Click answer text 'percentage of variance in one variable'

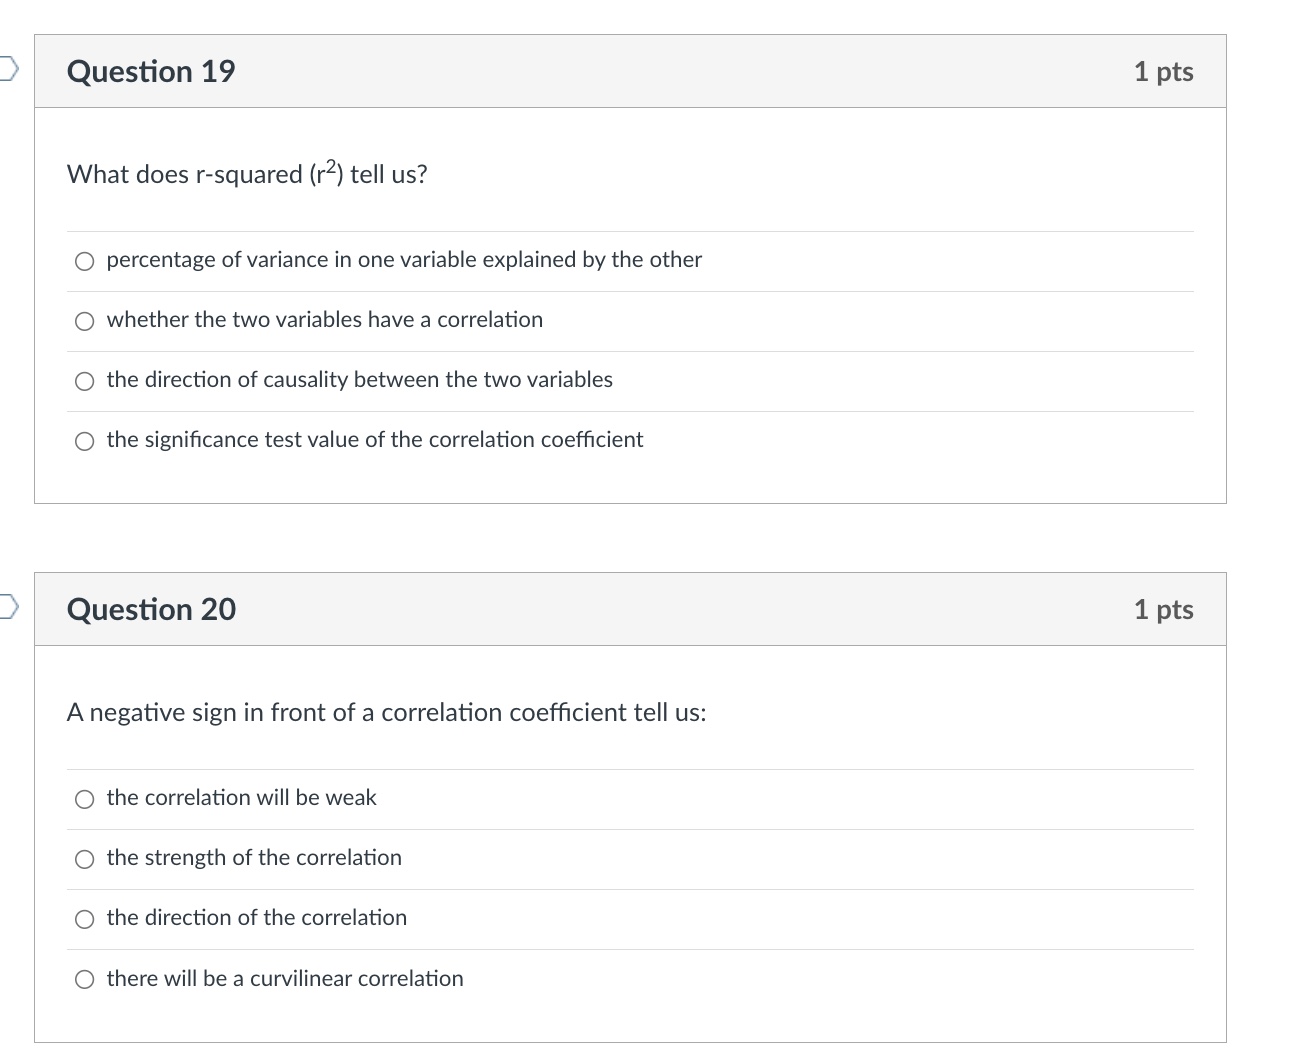[x=291, y=260]
